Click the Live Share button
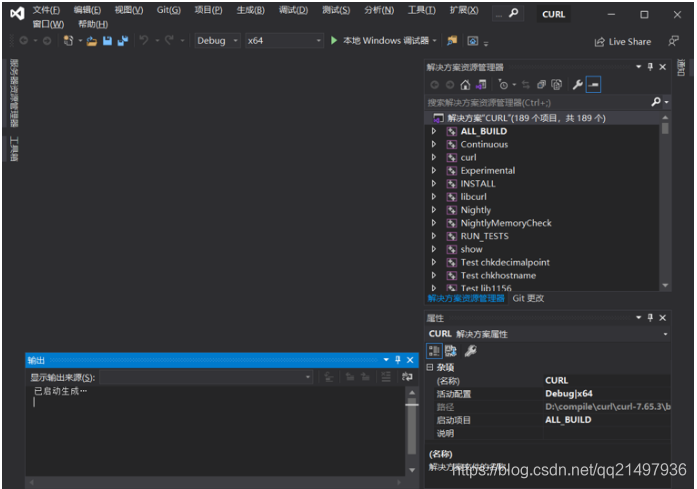 point(623,42)
